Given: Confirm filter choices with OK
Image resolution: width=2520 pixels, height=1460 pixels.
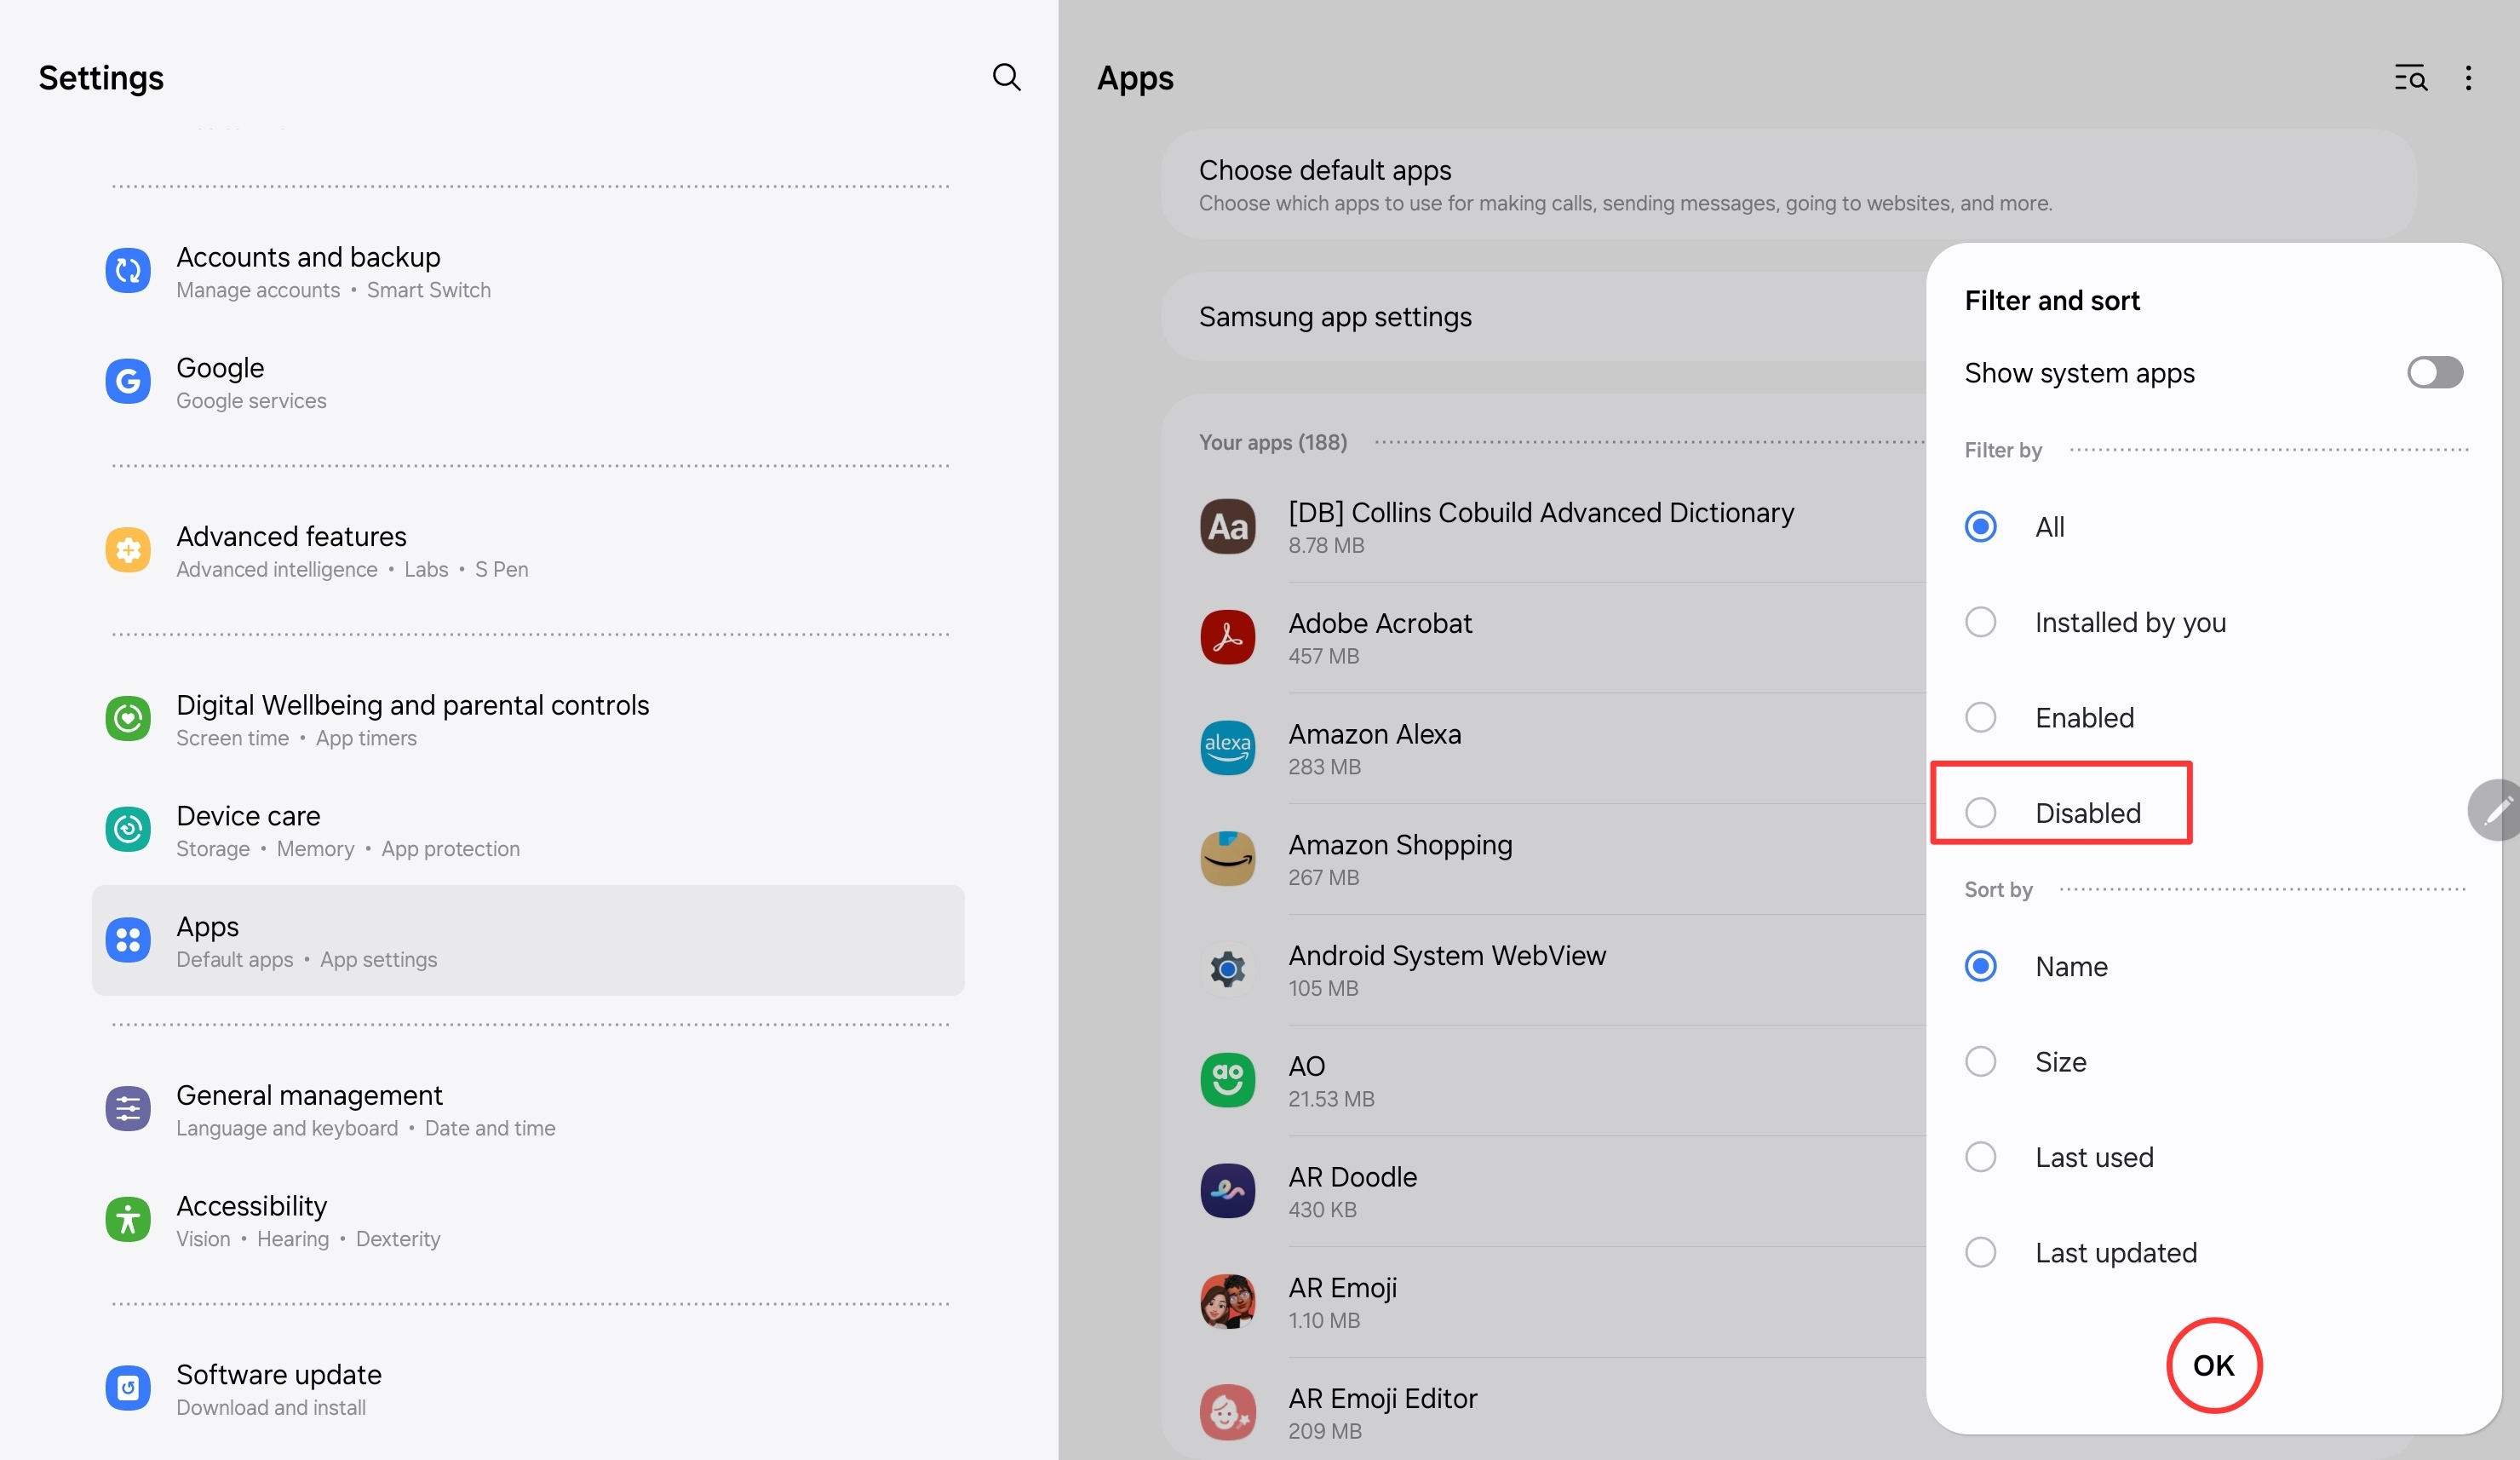Looking at the screenshot, I should (x=2213, y=1366).
